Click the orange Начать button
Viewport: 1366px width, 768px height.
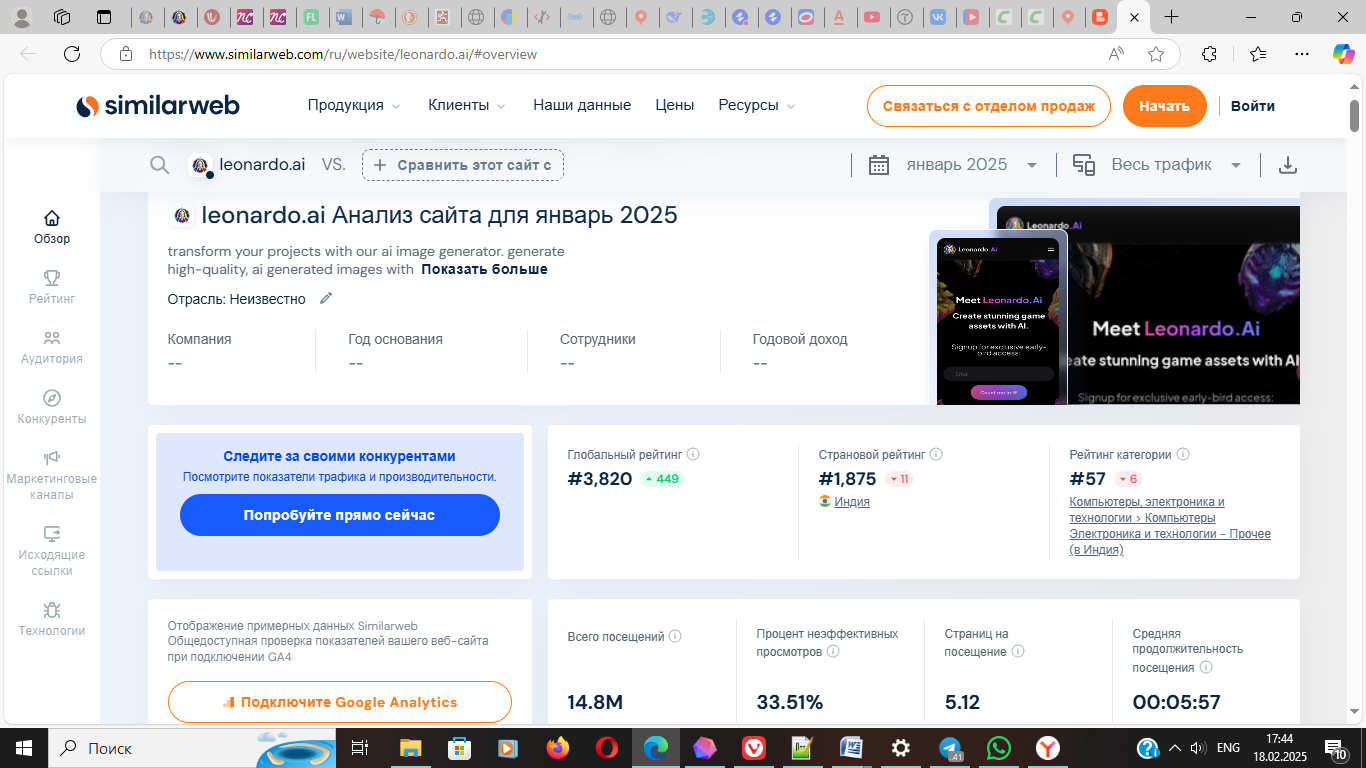[1164, 105]
